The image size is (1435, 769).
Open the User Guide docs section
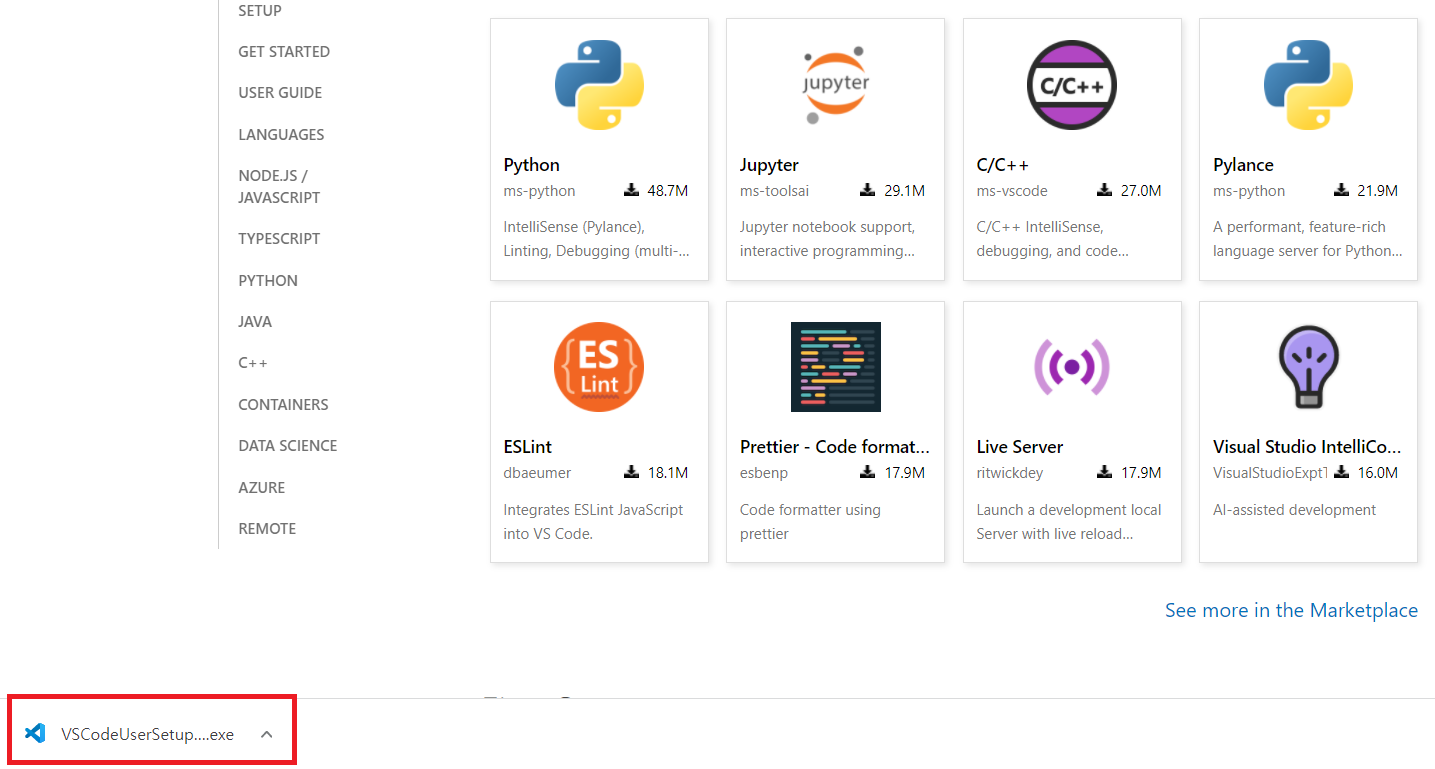coord(280,93)
